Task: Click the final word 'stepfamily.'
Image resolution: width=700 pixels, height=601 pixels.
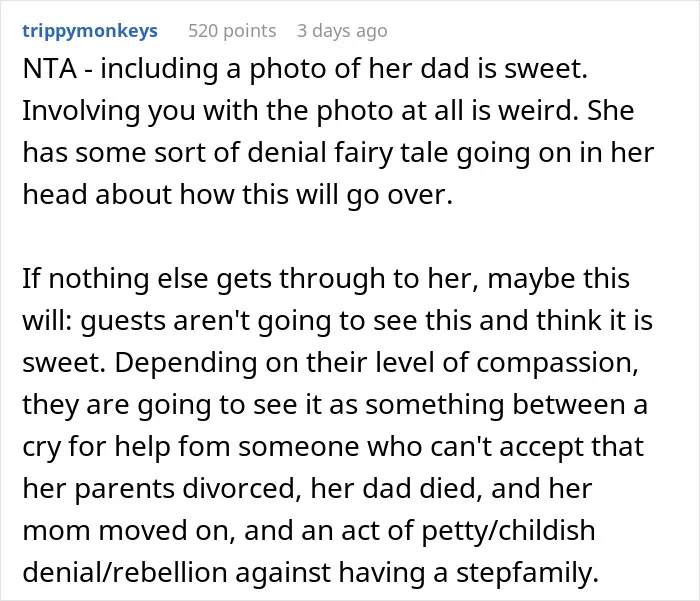Action: pos(527,572)
